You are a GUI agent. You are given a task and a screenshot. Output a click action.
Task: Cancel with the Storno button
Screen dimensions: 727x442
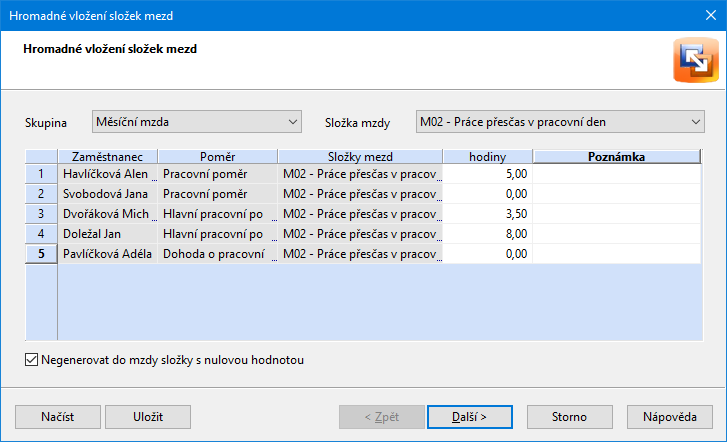[569, 417]
